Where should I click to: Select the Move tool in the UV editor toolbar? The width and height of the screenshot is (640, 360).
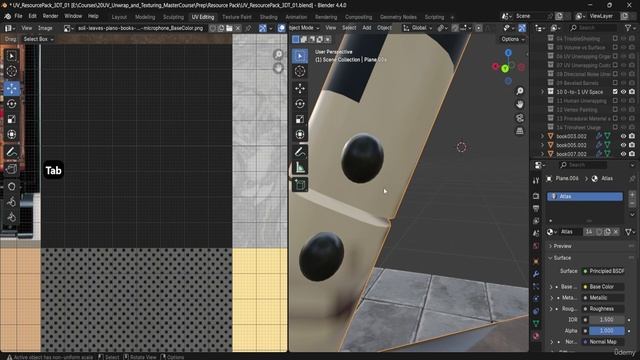pos(11,88)
